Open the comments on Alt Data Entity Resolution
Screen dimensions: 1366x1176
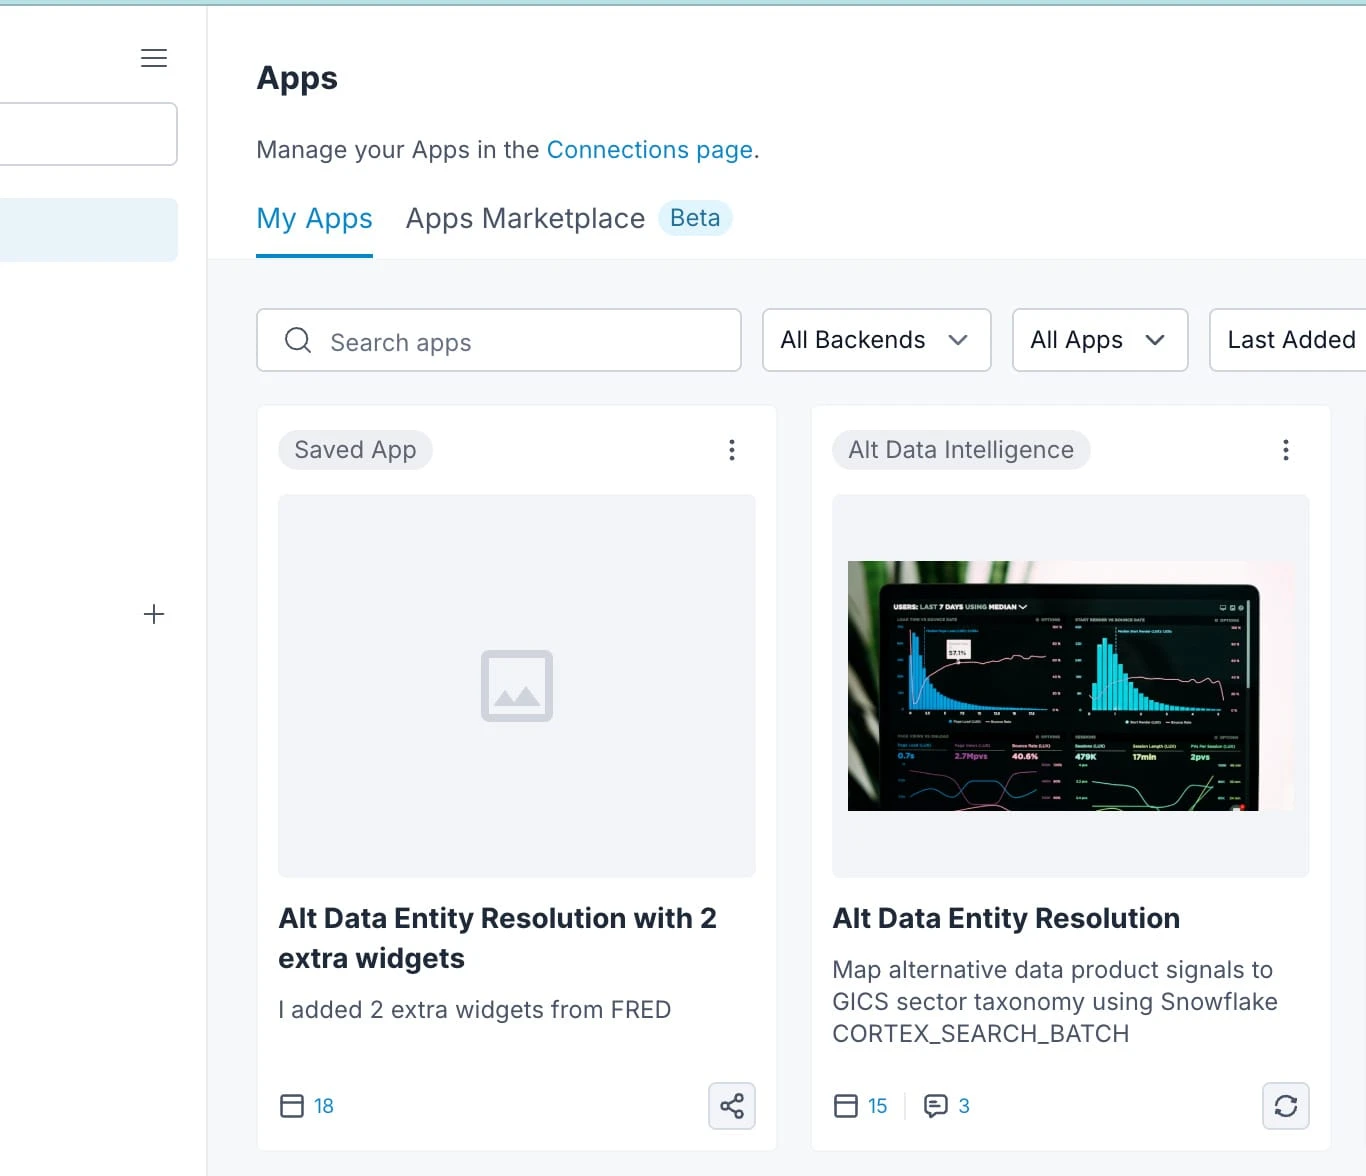(937, 1106)
